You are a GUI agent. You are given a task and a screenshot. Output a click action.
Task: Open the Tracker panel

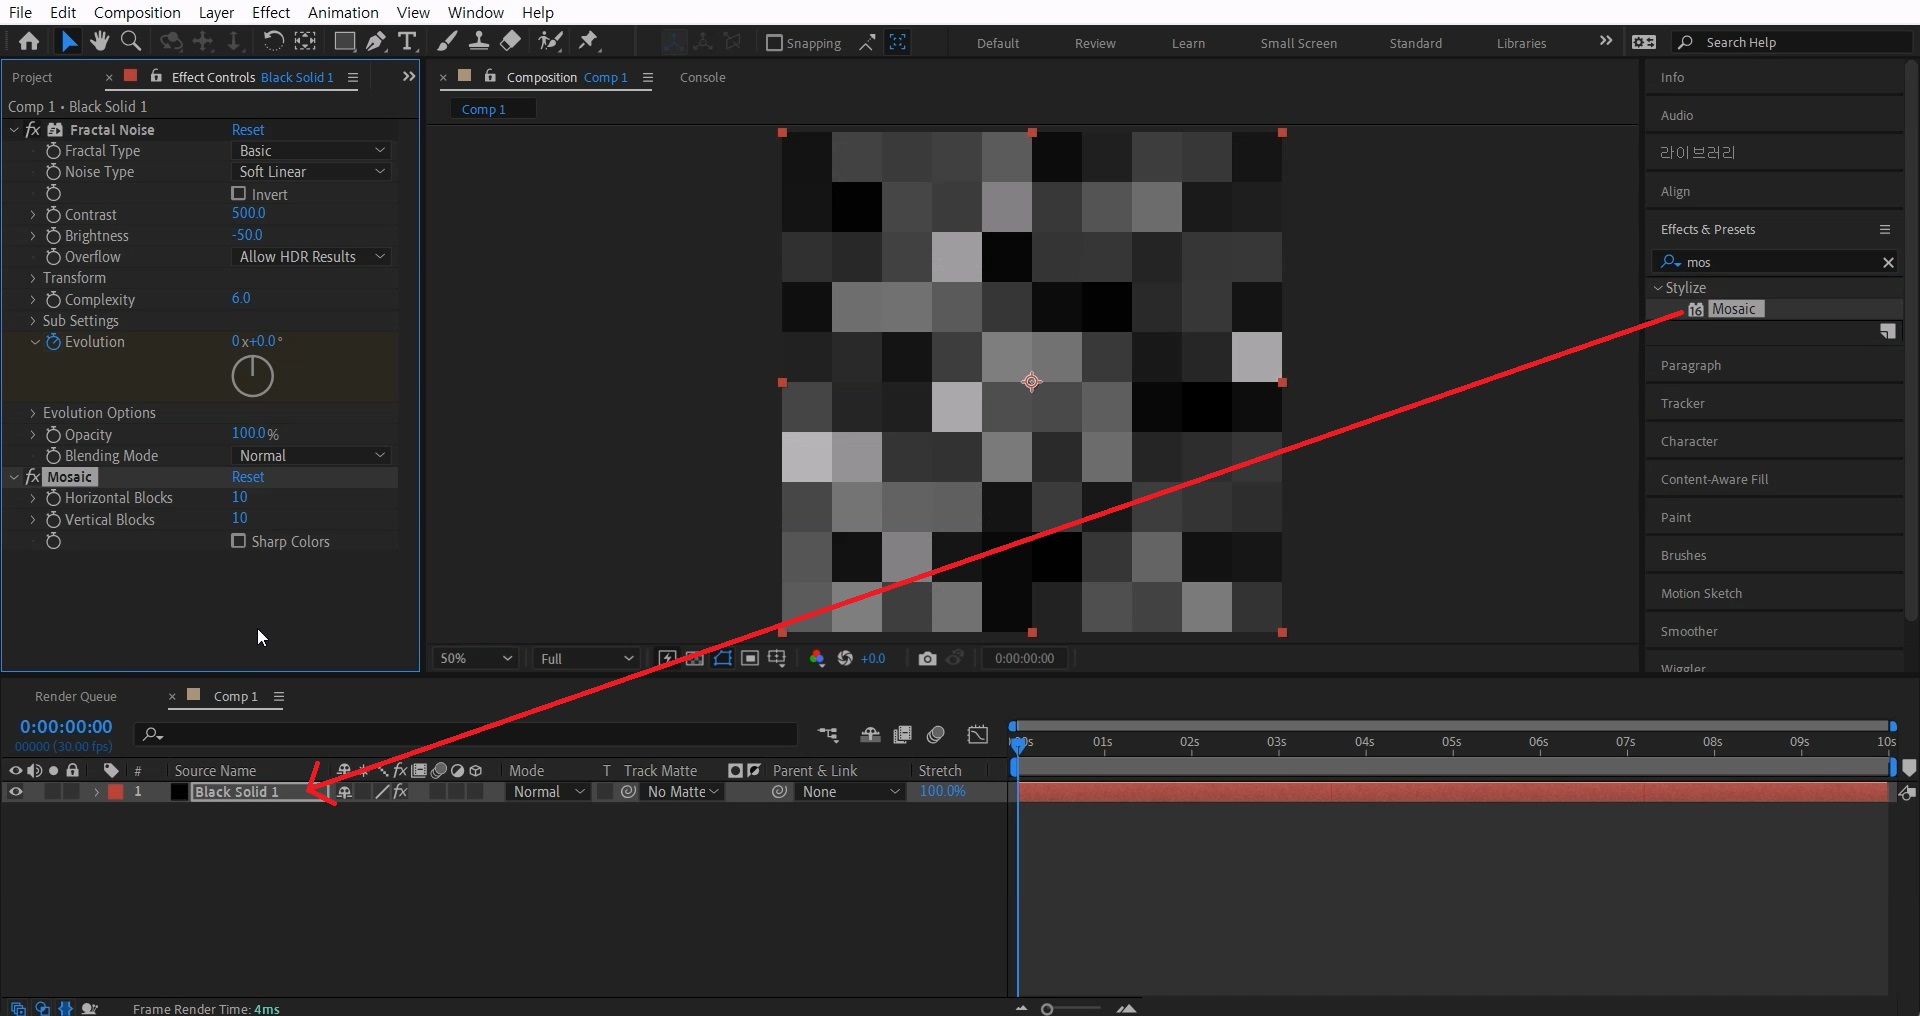click(x=1683, y=403)
